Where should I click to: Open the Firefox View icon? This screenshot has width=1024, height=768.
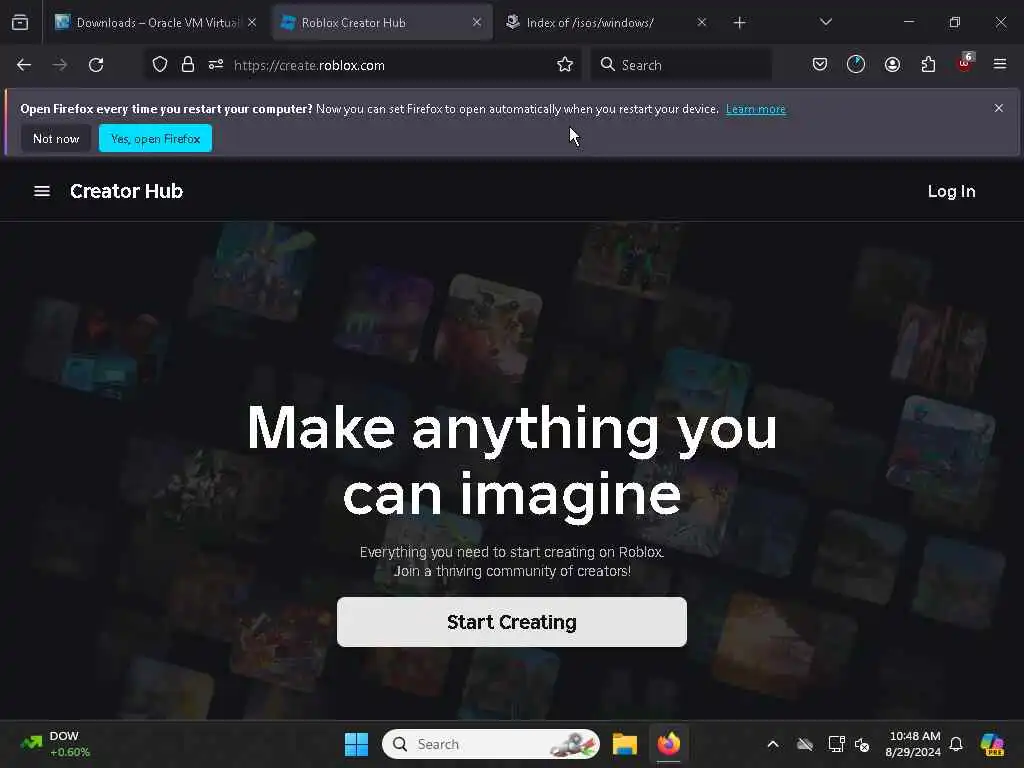tap(20, 23)
